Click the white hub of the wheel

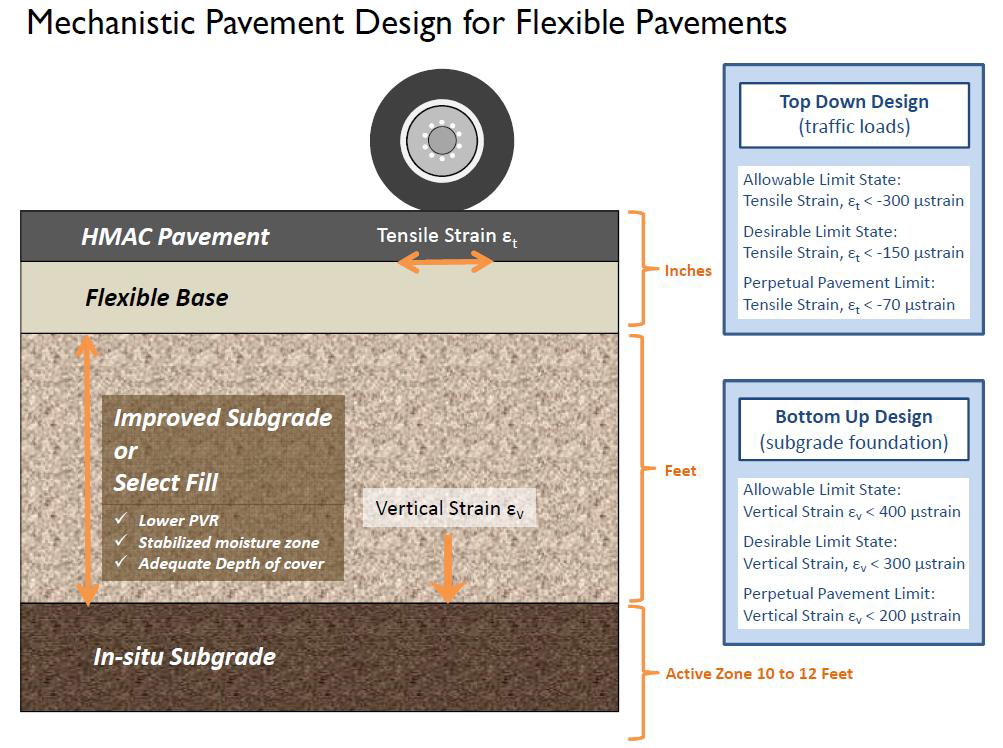pos(442,140)
